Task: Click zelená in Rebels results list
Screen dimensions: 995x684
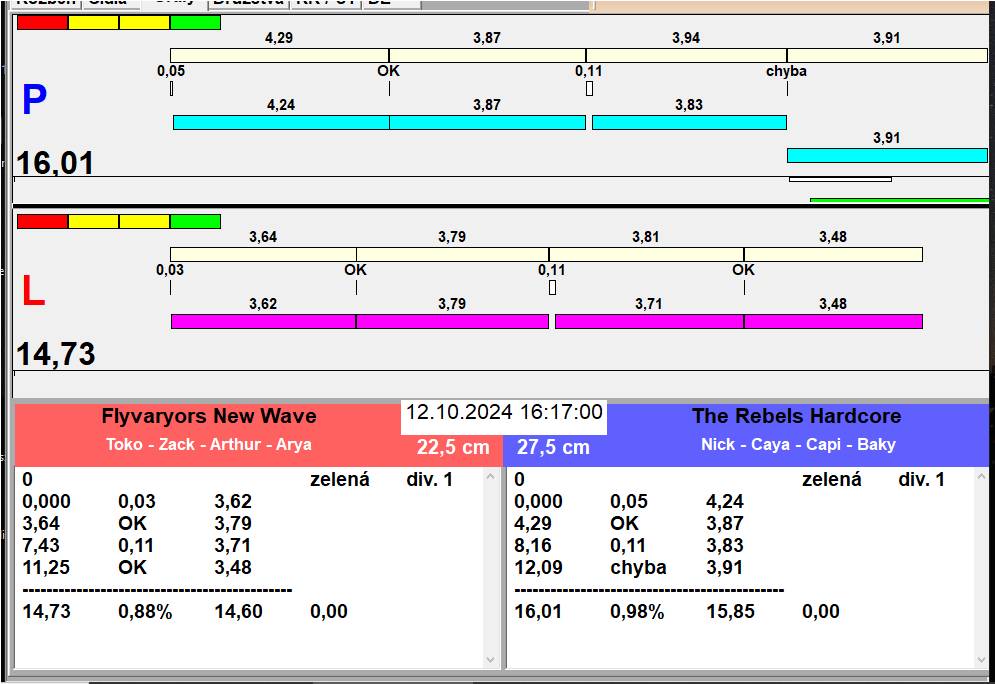Action: click(x=831, y=480)
